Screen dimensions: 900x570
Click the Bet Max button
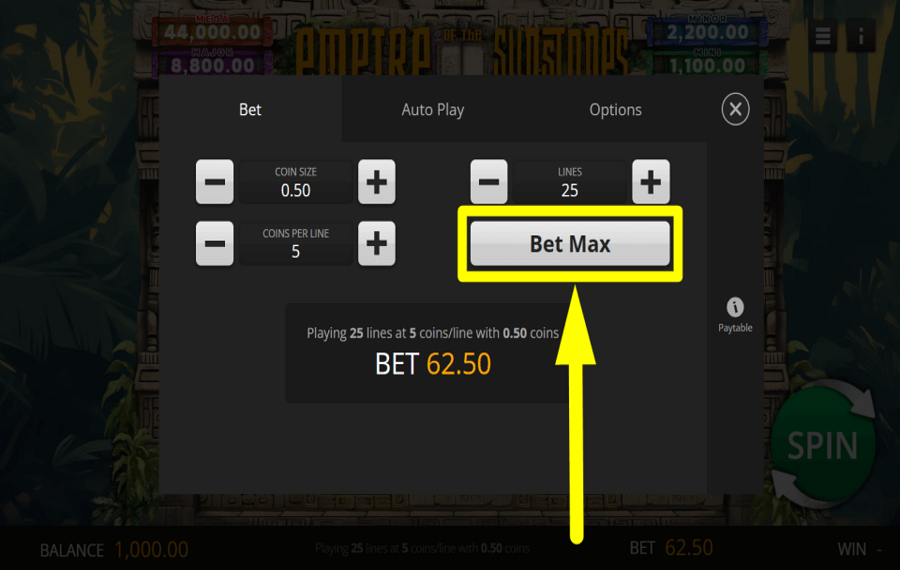pos(570,244)
